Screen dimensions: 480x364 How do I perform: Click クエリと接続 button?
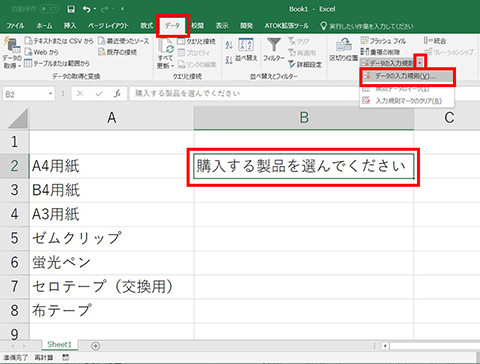197,41
